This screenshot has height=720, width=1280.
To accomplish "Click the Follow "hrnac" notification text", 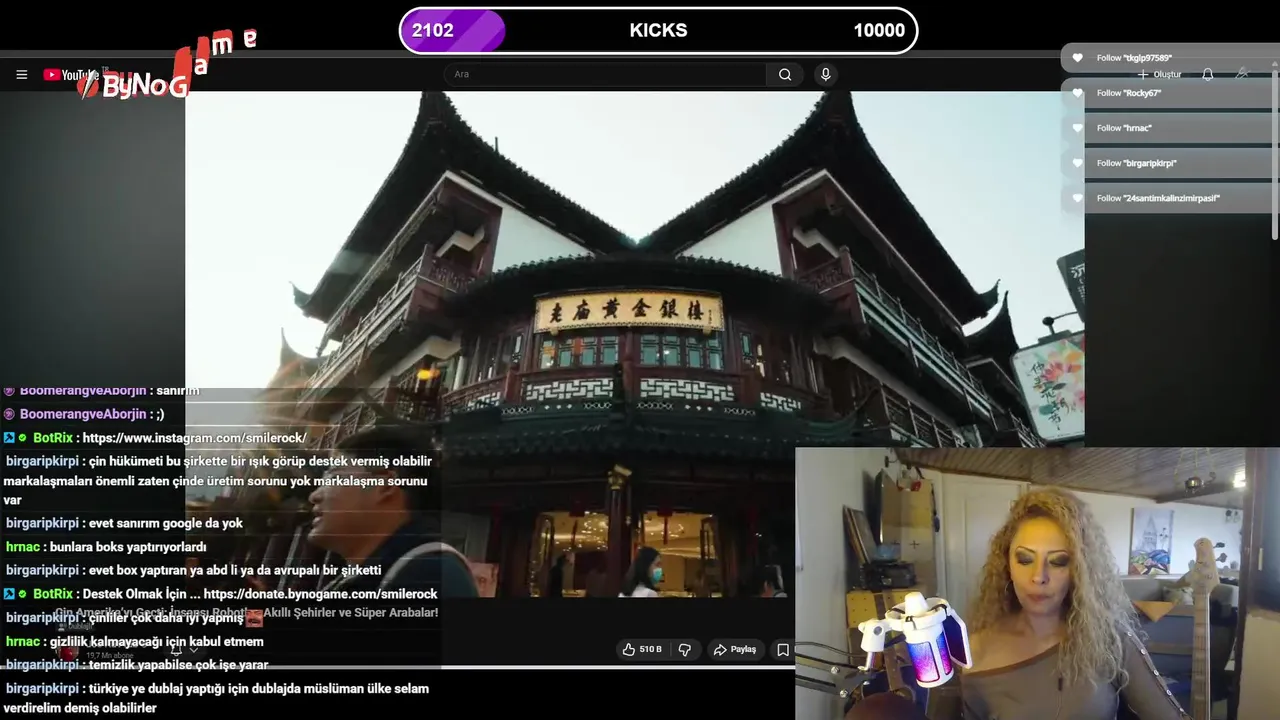I will 1124,128.
